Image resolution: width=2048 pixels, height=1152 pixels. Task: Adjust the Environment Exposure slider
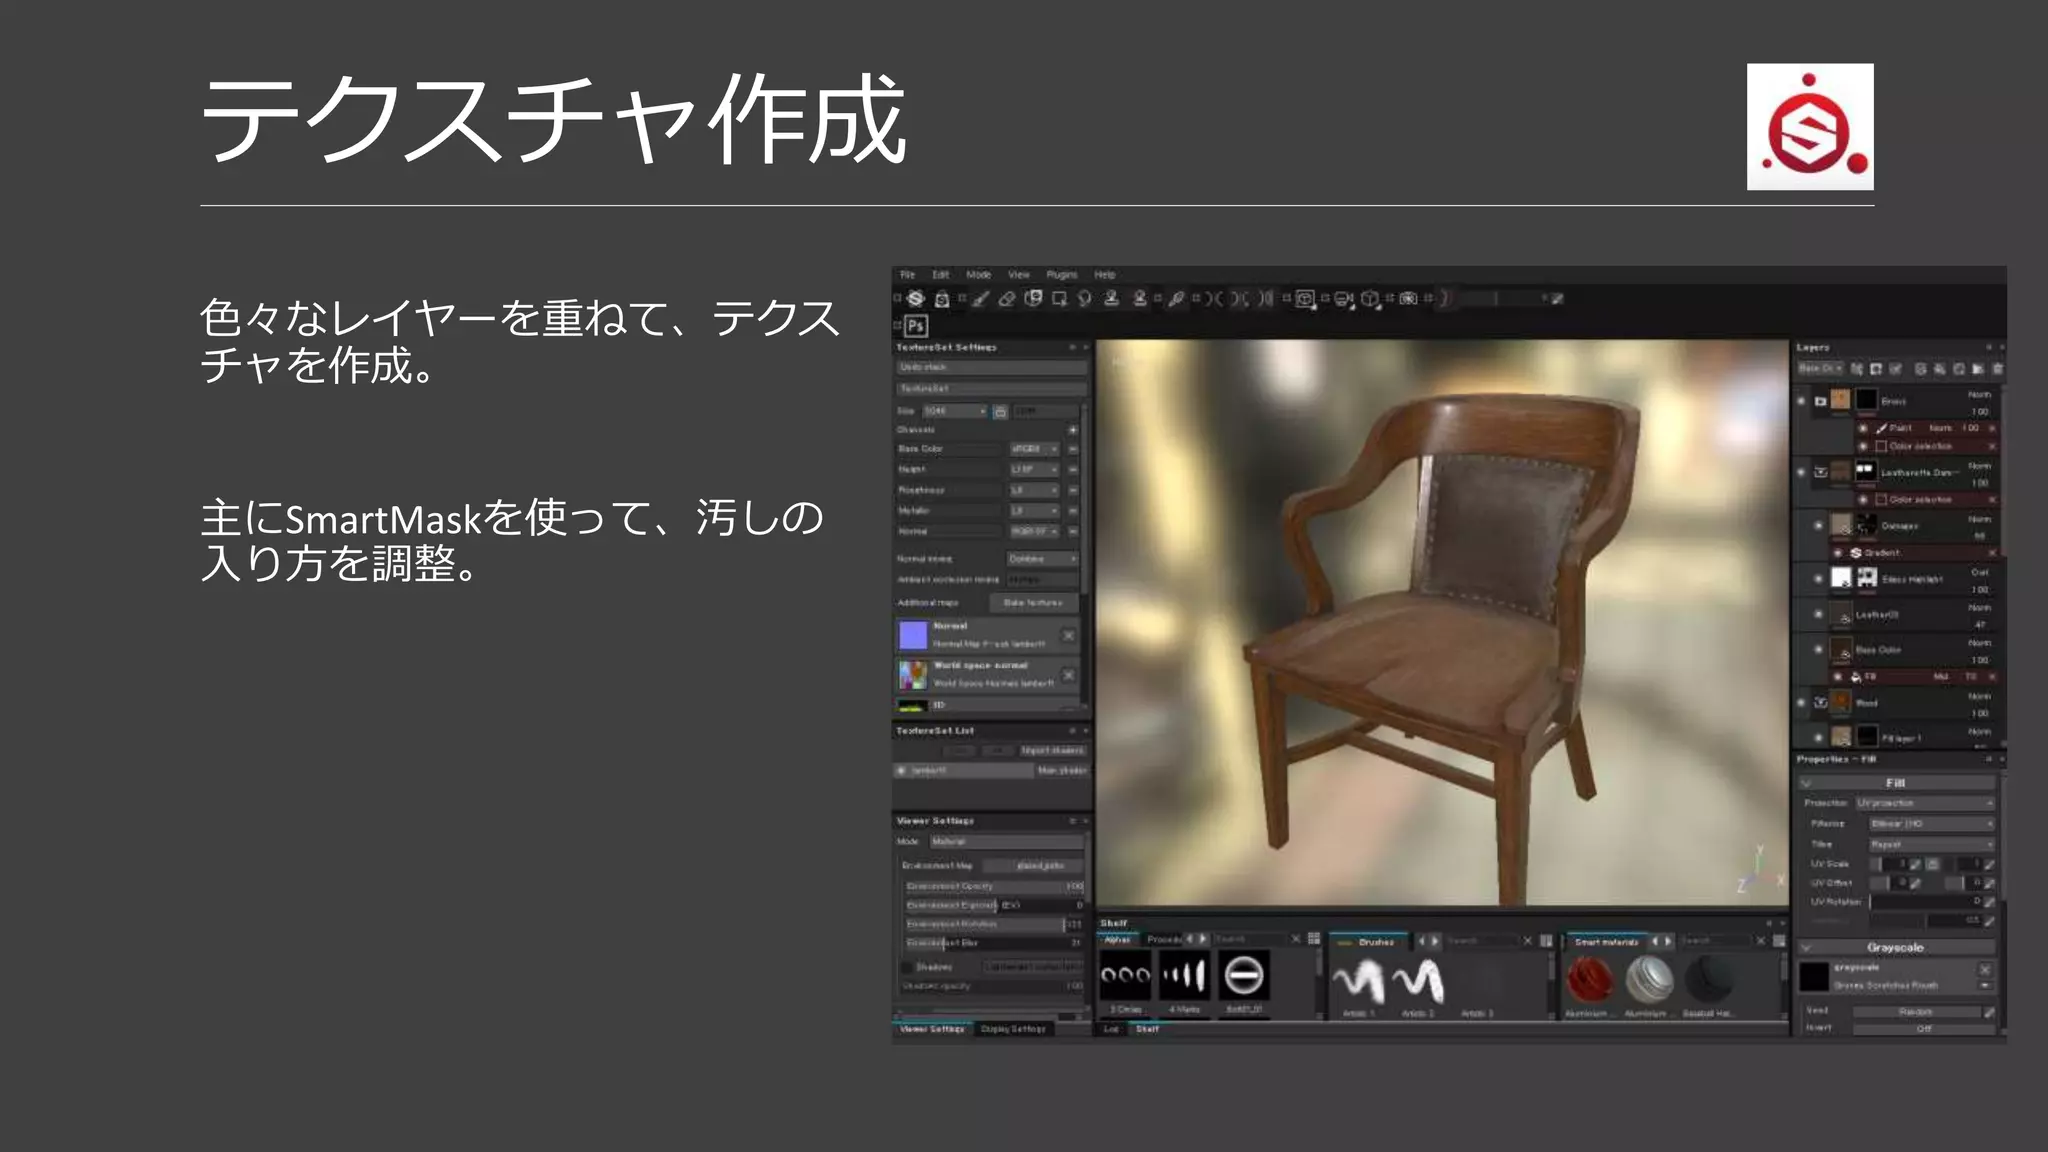pos(994,905)
